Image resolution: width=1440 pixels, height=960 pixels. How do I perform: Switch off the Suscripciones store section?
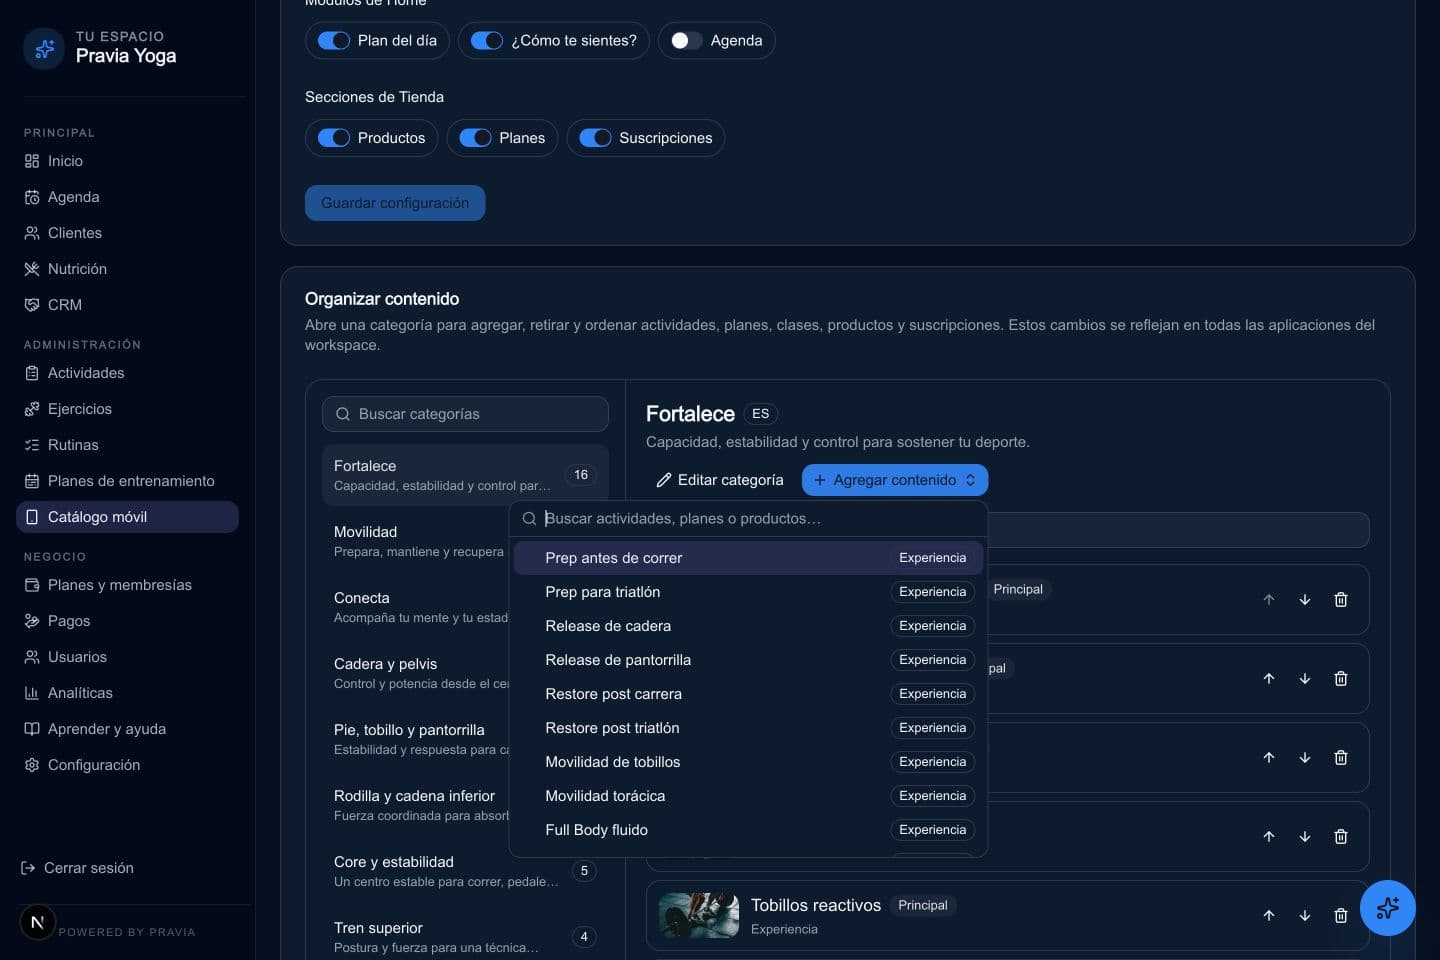tap(595, 138)
